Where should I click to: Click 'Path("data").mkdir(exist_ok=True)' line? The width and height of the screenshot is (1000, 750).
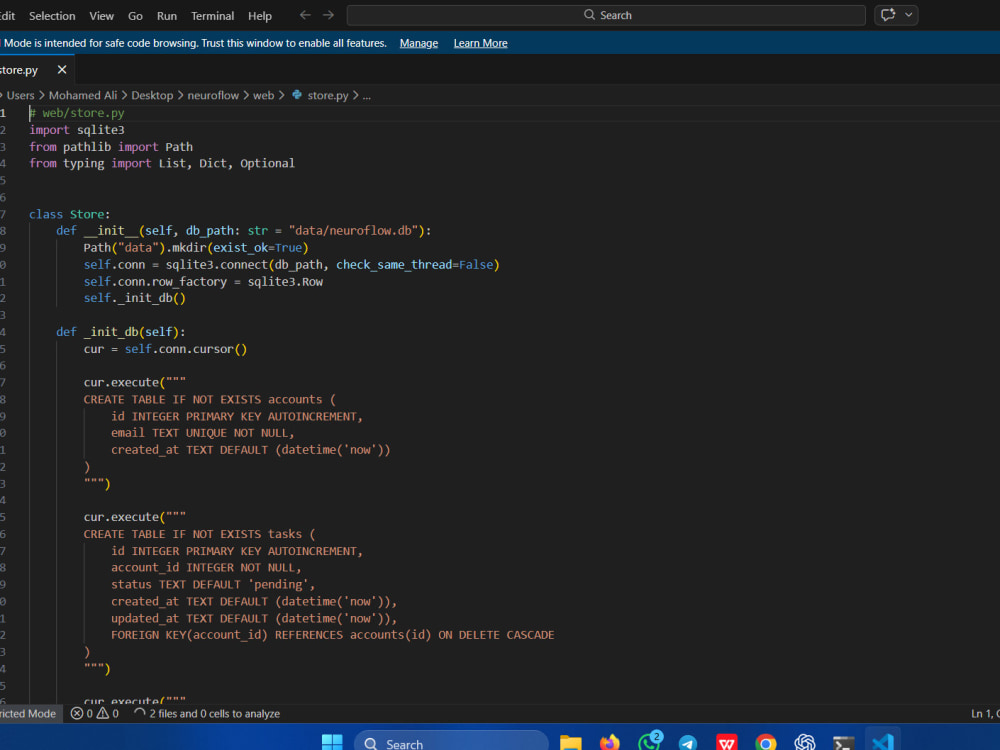196,248
